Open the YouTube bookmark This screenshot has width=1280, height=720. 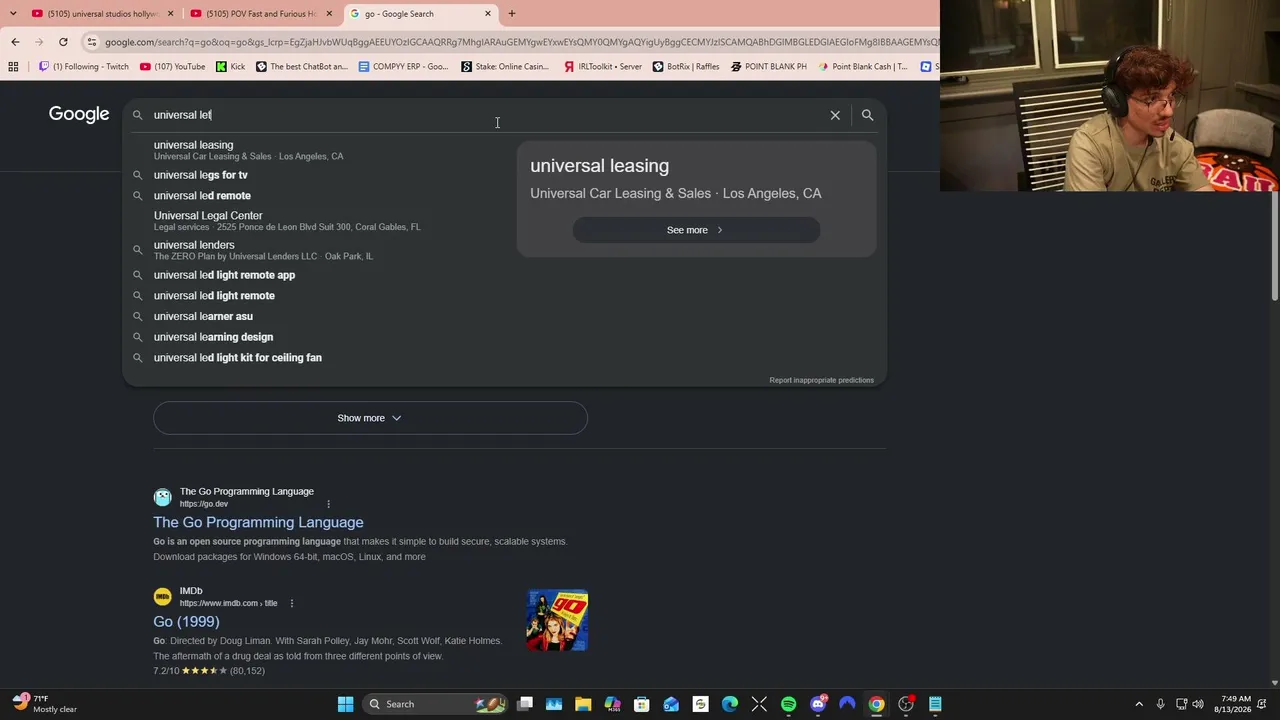[x=173, y=67]
